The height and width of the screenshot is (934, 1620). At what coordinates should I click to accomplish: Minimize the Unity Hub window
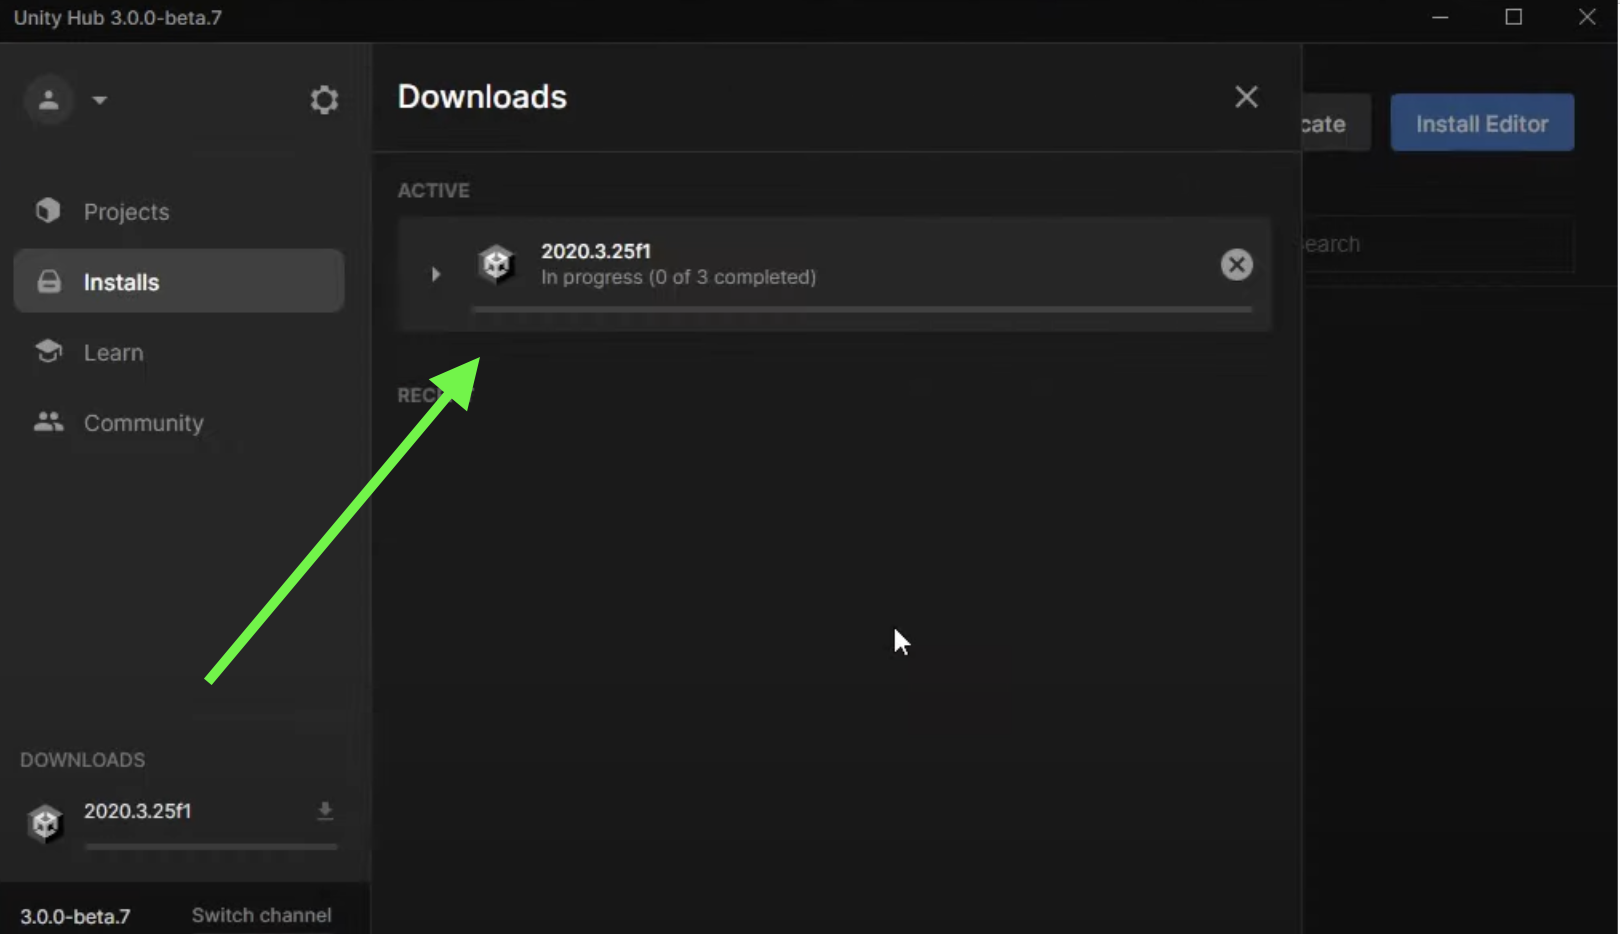coord(1440,17)
